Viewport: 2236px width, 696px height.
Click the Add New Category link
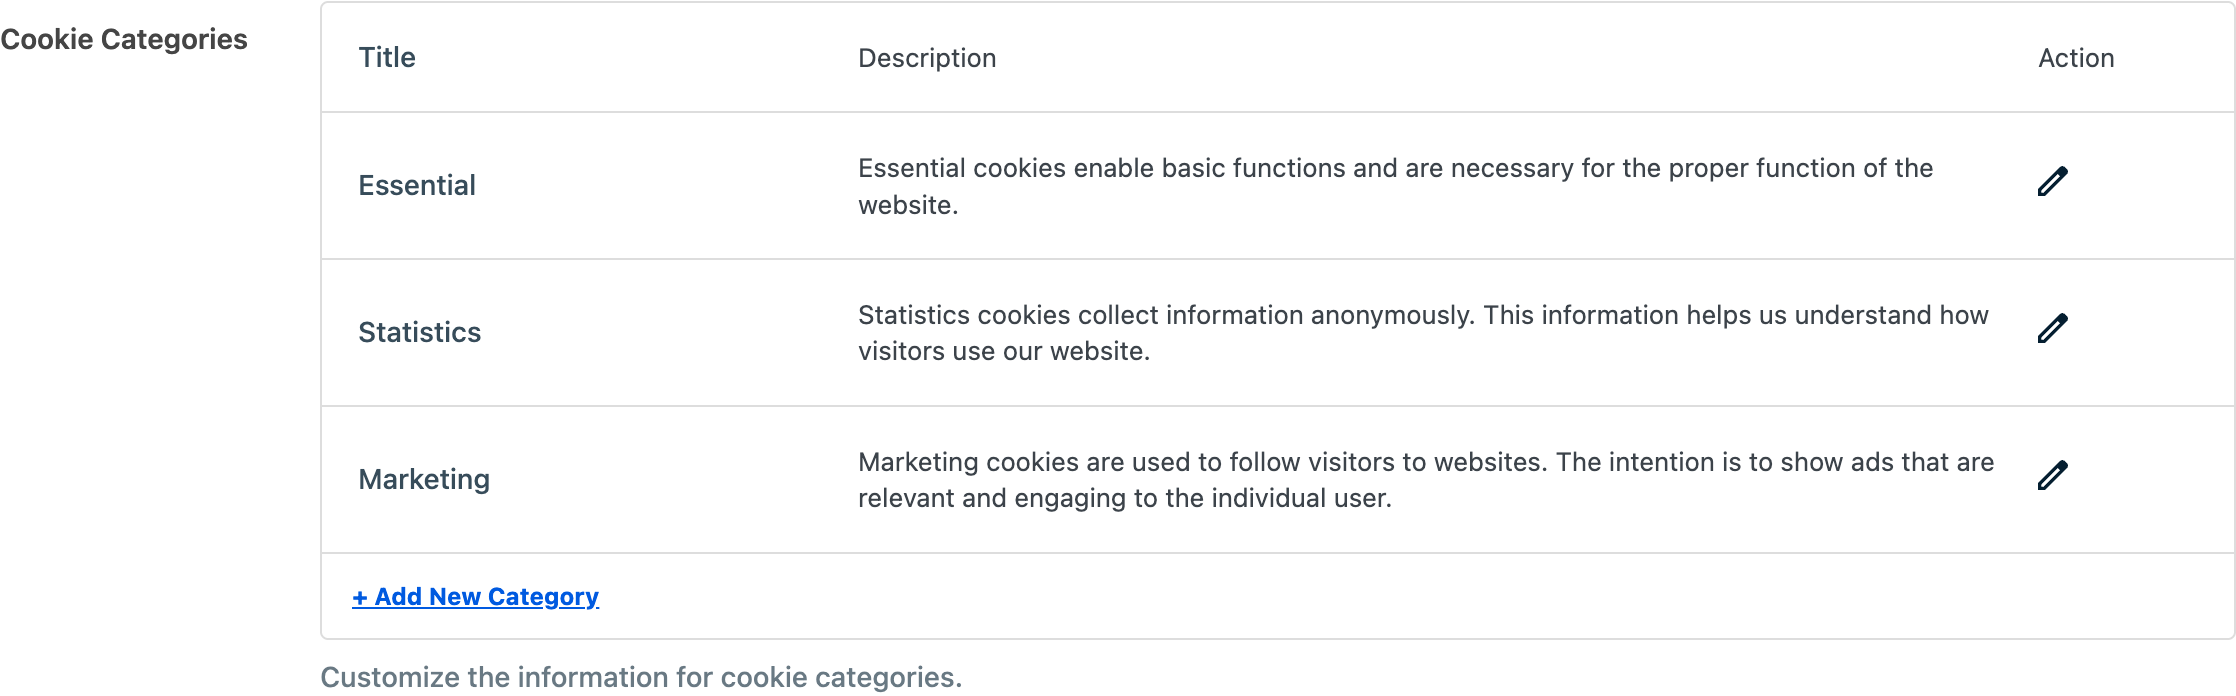(x=475, y=596)
